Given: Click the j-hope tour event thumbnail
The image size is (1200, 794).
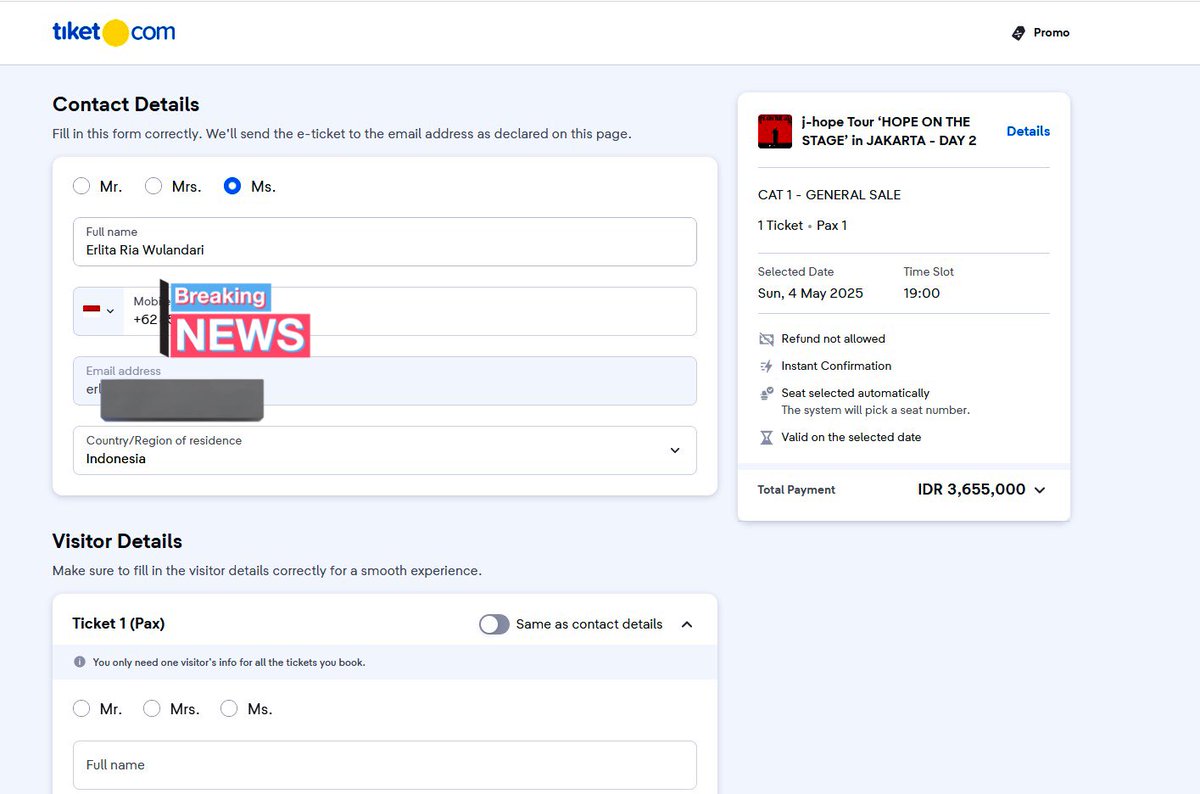Looking at the screenshot, I should tap(775, 131).
